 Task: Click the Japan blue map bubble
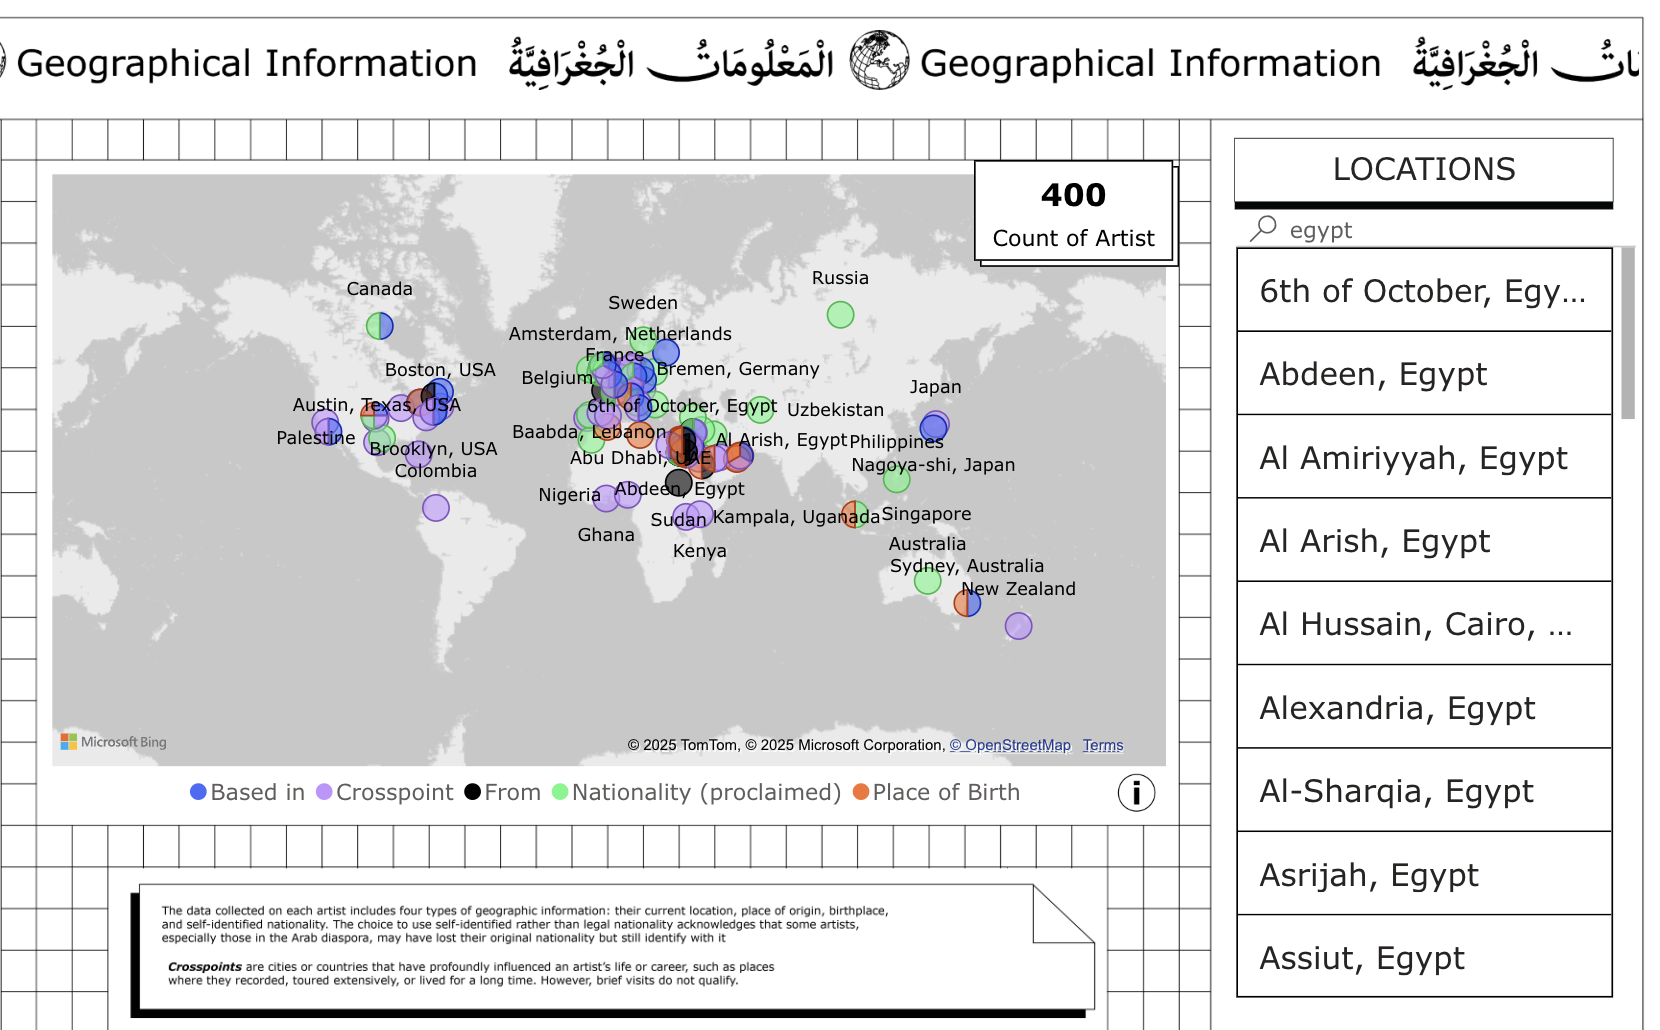(x=934, y=428)
